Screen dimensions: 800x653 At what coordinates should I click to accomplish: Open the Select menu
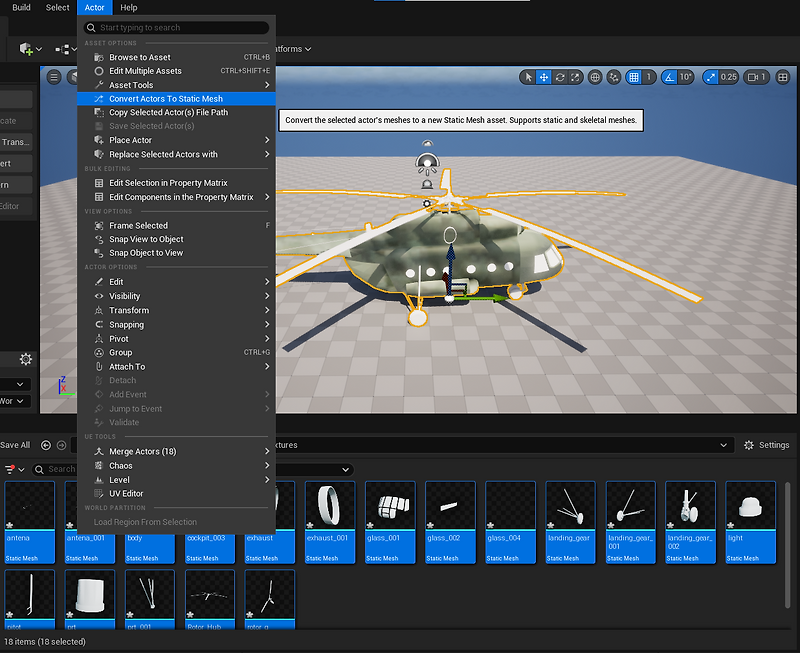pos(57,8)
